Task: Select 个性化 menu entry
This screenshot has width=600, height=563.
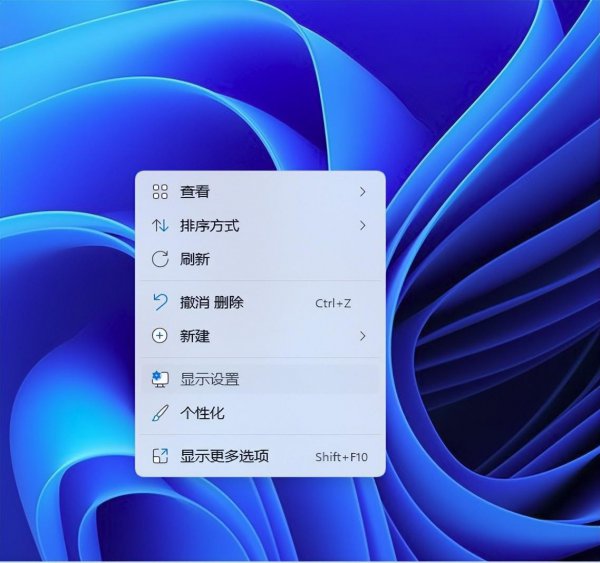Action: (260, 413)
